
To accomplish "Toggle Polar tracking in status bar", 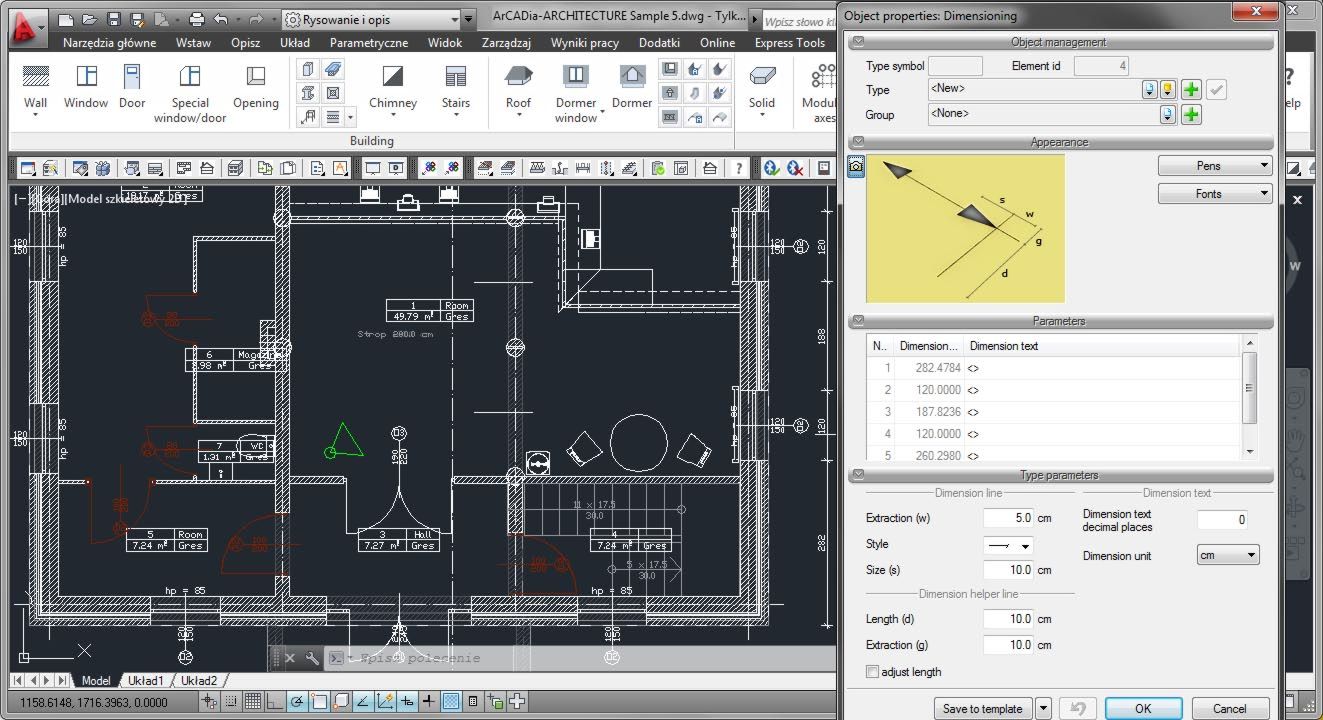I will coord(297,702).
